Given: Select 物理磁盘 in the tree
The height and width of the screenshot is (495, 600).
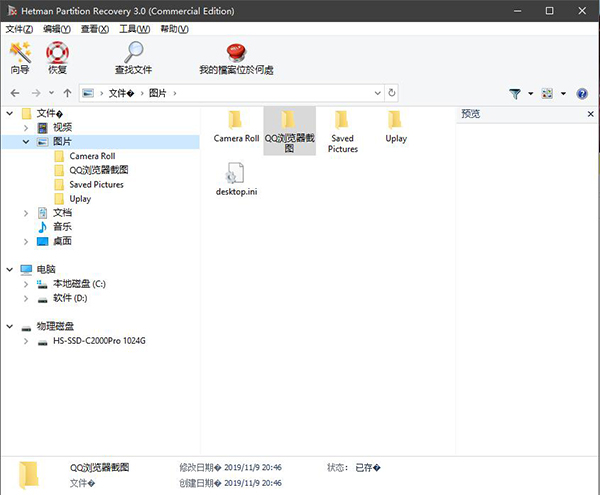Looking at the screenshot, I should [x=55, y=326].
